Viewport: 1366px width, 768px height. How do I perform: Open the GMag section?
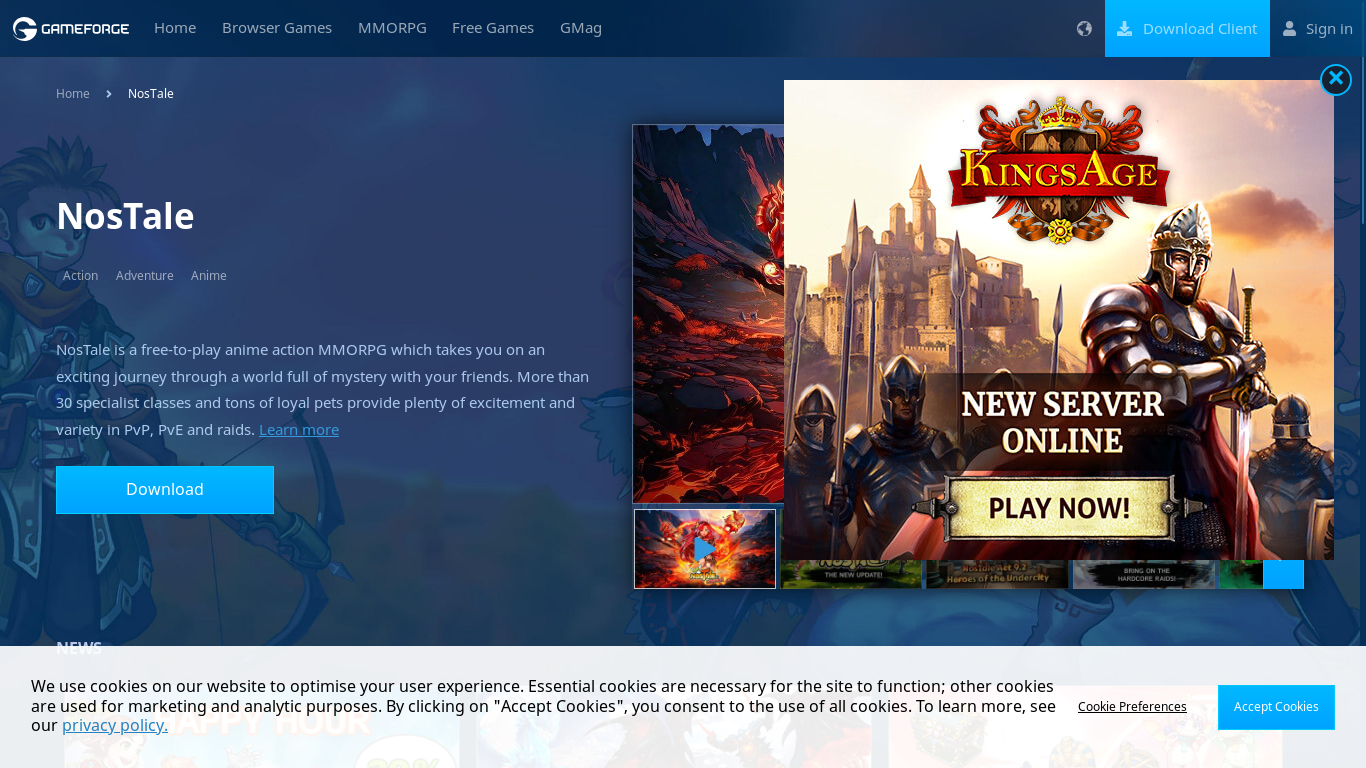tap(581, 28)
